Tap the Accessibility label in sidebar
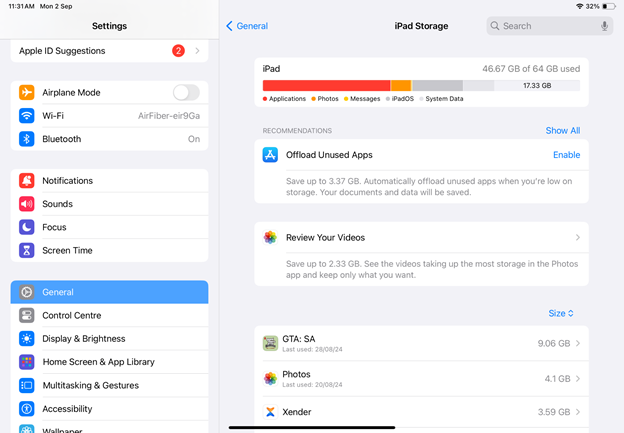624x433 pixels. click(x=67, y=409)
